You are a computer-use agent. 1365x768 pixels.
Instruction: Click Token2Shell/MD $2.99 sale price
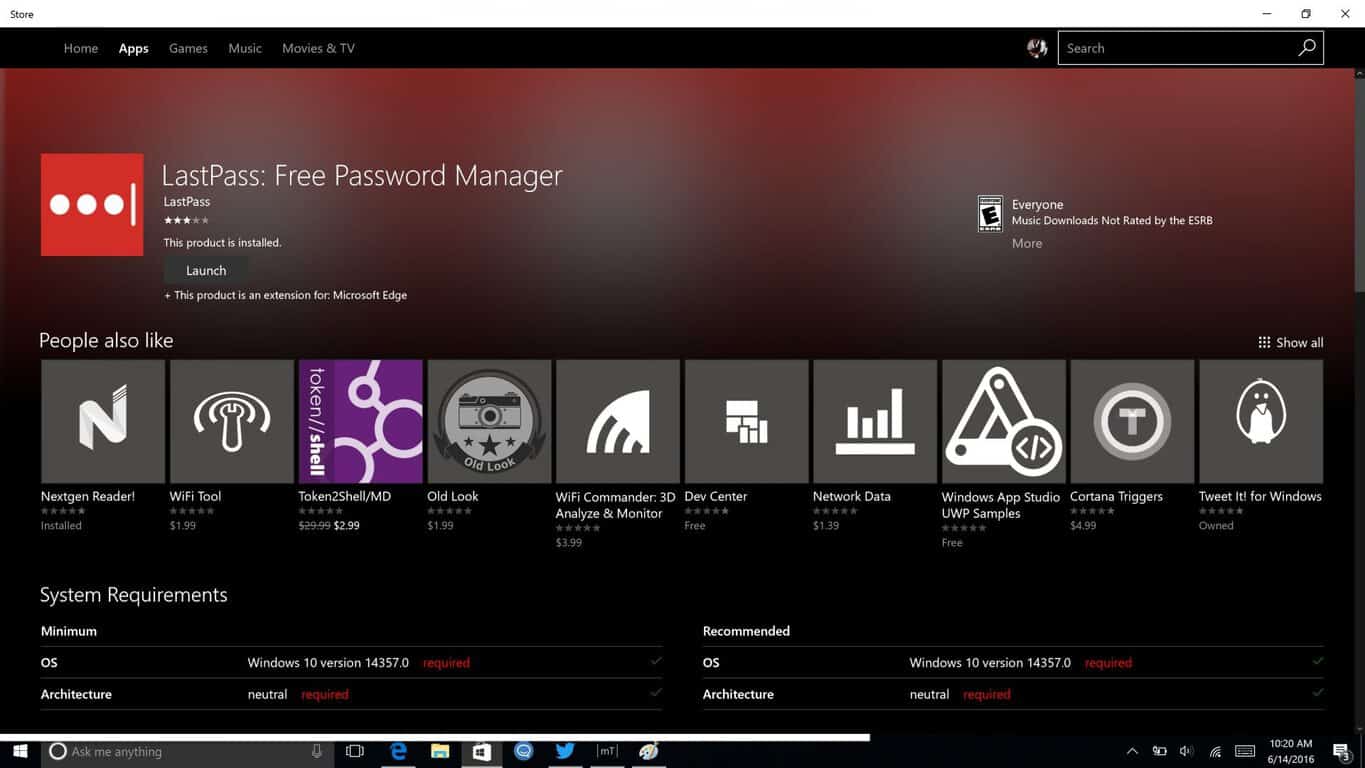[x=347, y=526]
